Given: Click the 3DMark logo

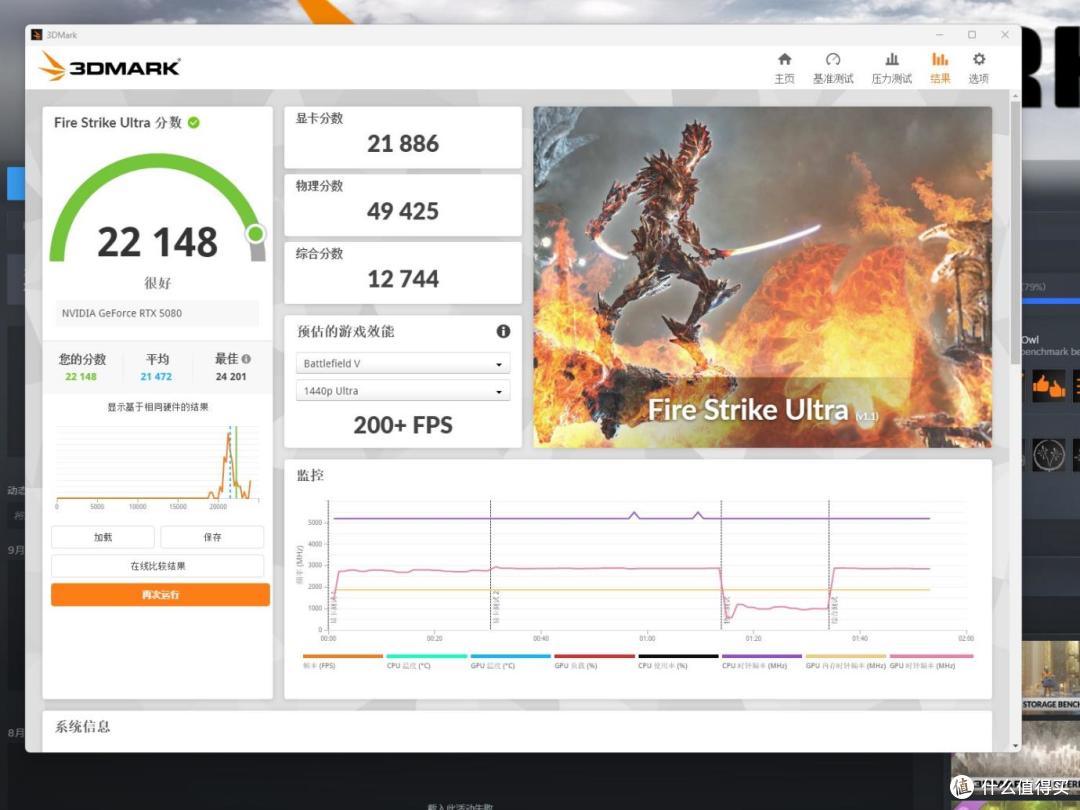Looking at the screenshot, I should point(110,67).
